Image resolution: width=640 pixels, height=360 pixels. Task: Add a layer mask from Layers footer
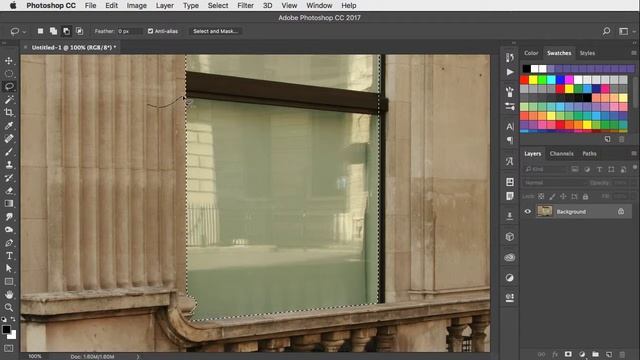pyautogui.click(x=568, y=354)
